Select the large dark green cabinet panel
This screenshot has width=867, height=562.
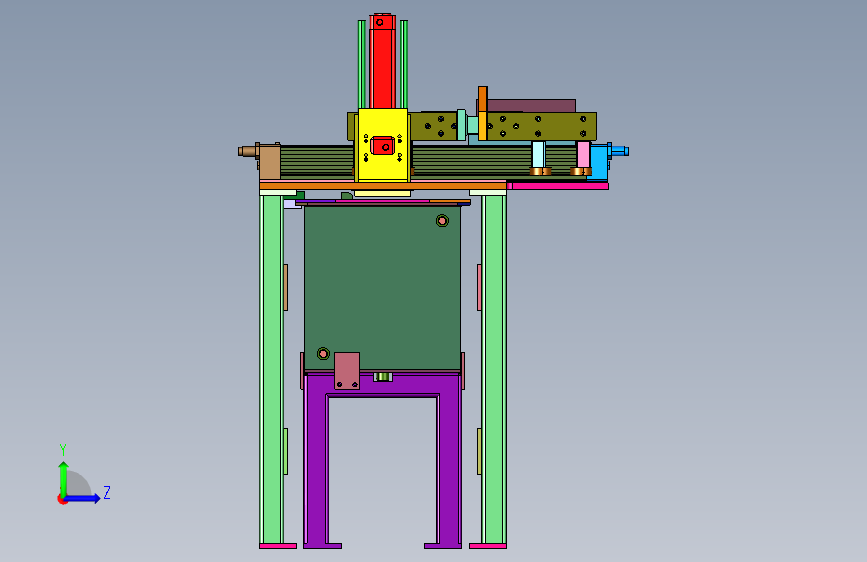(x=382, y=287)
